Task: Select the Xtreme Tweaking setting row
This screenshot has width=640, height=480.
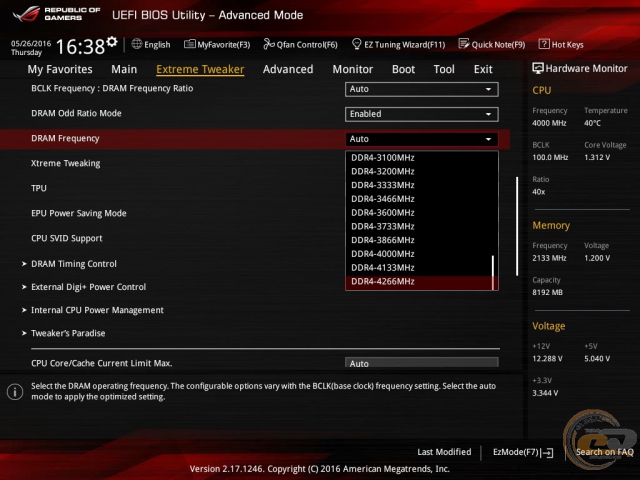Action: click(65, 163)
